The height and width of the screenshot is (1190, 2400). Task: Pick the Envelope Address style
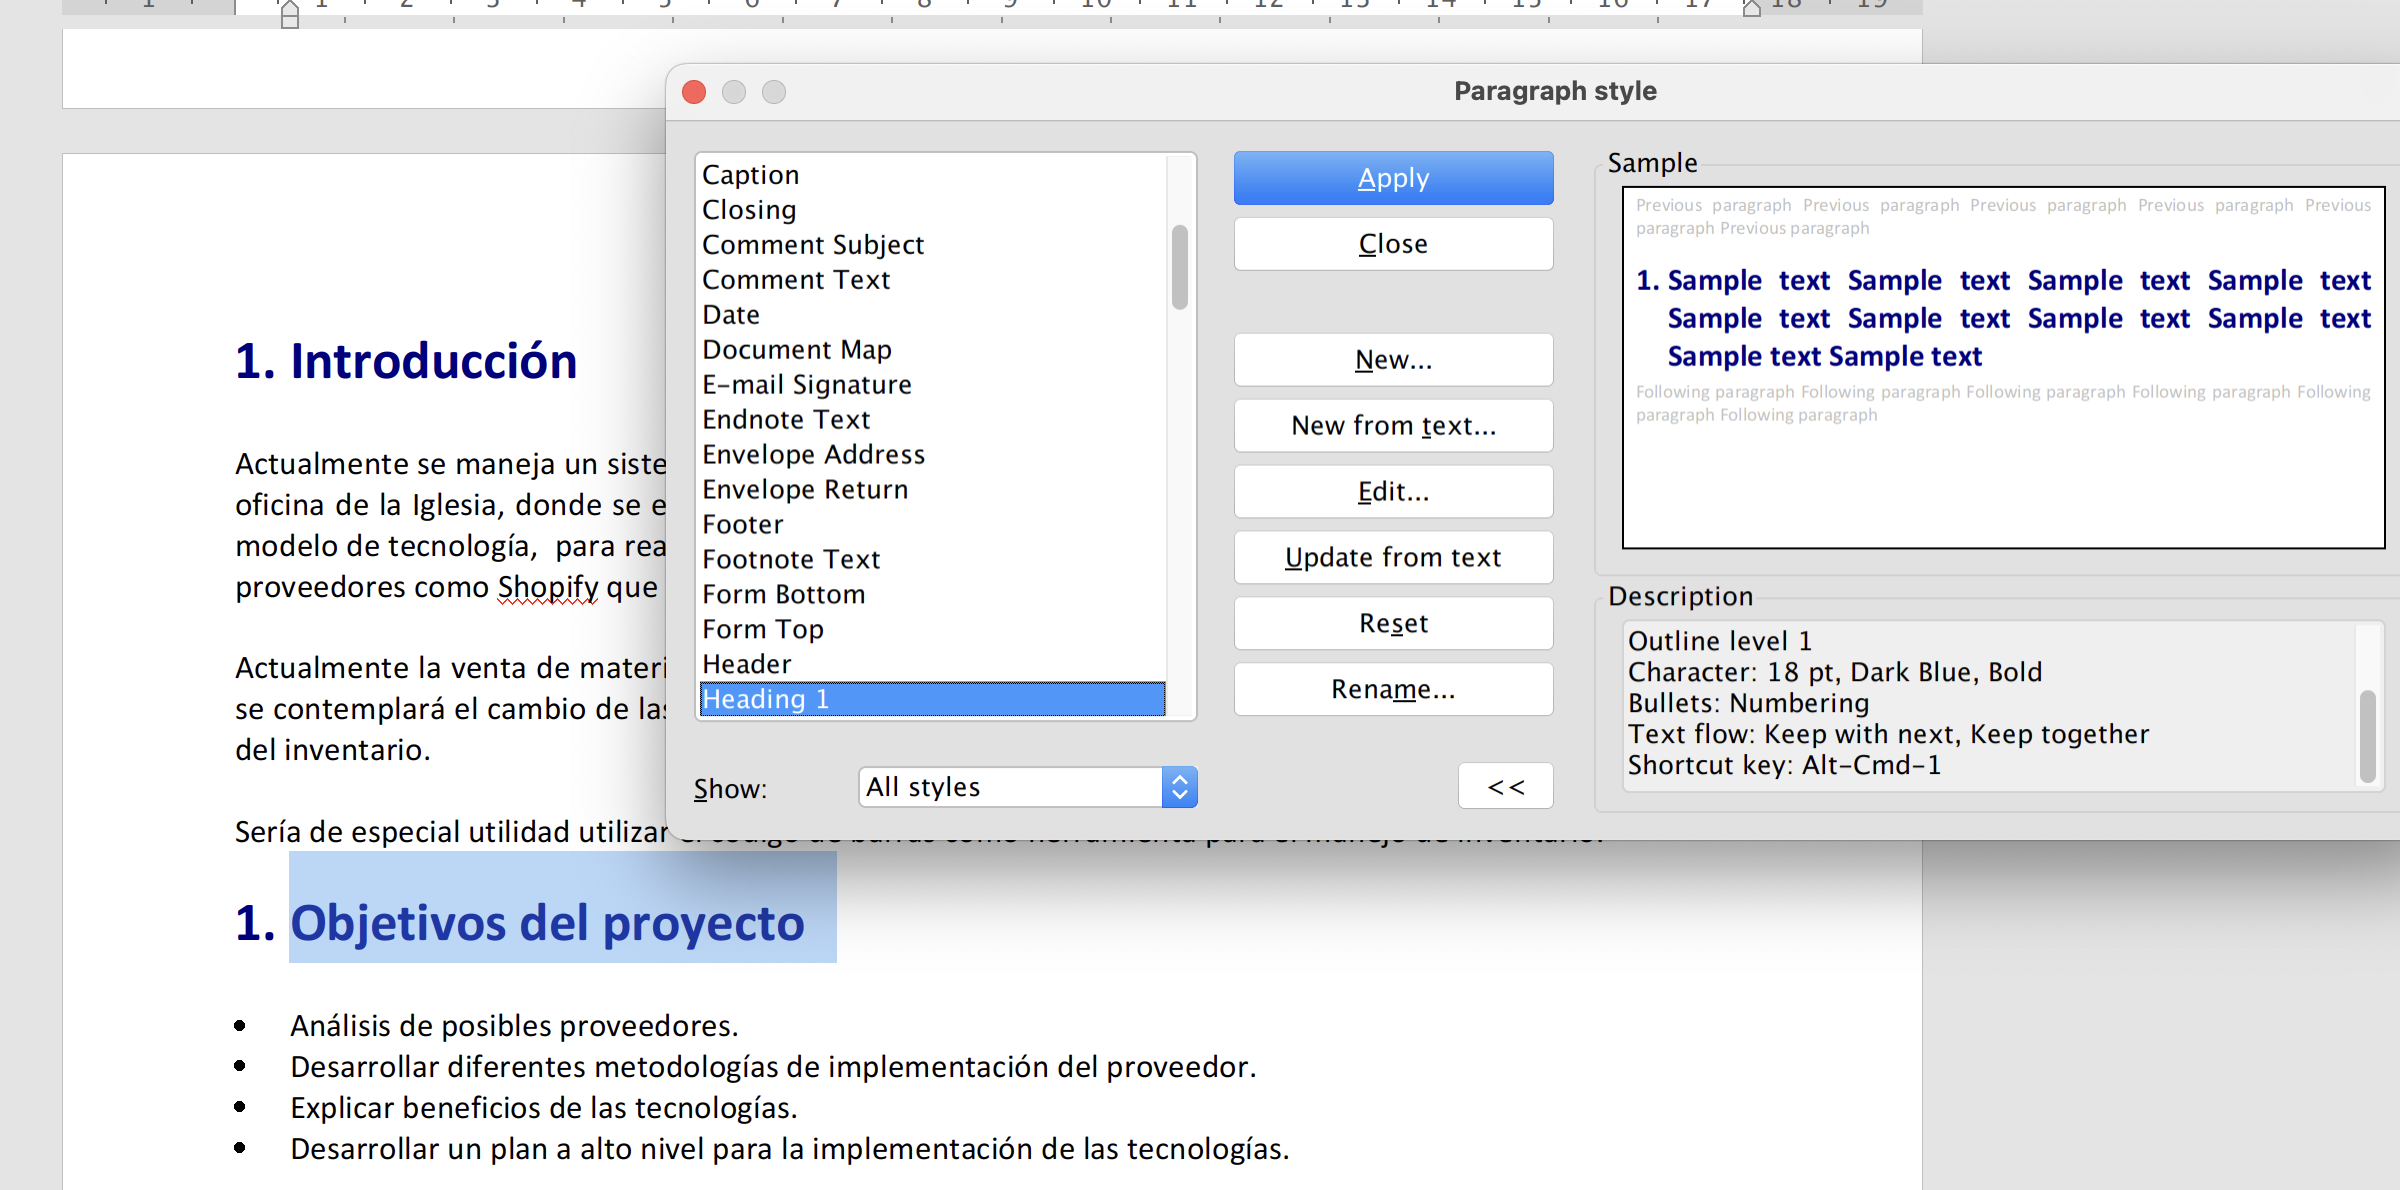[x=812, y=455]
